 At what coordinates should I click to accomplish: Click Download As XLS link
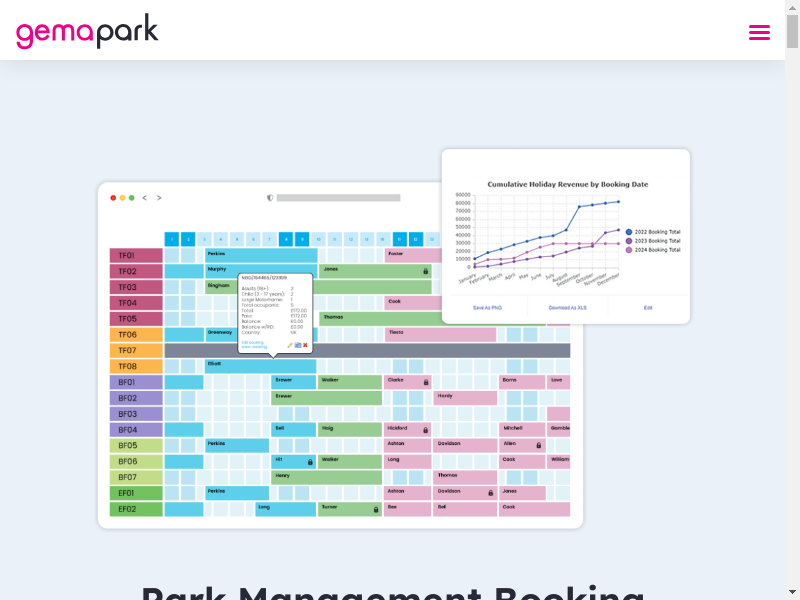click(567, 308)
